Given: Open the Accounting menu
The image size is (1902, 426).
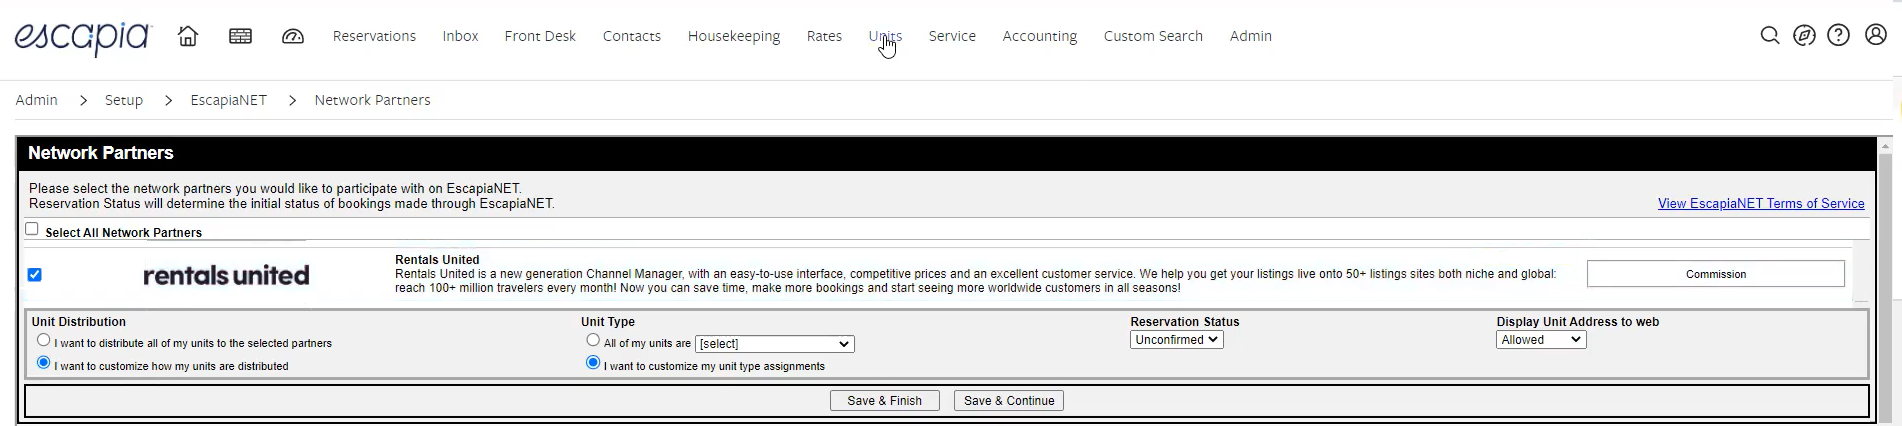Looking at the screenshot, I should point(1040,36).
